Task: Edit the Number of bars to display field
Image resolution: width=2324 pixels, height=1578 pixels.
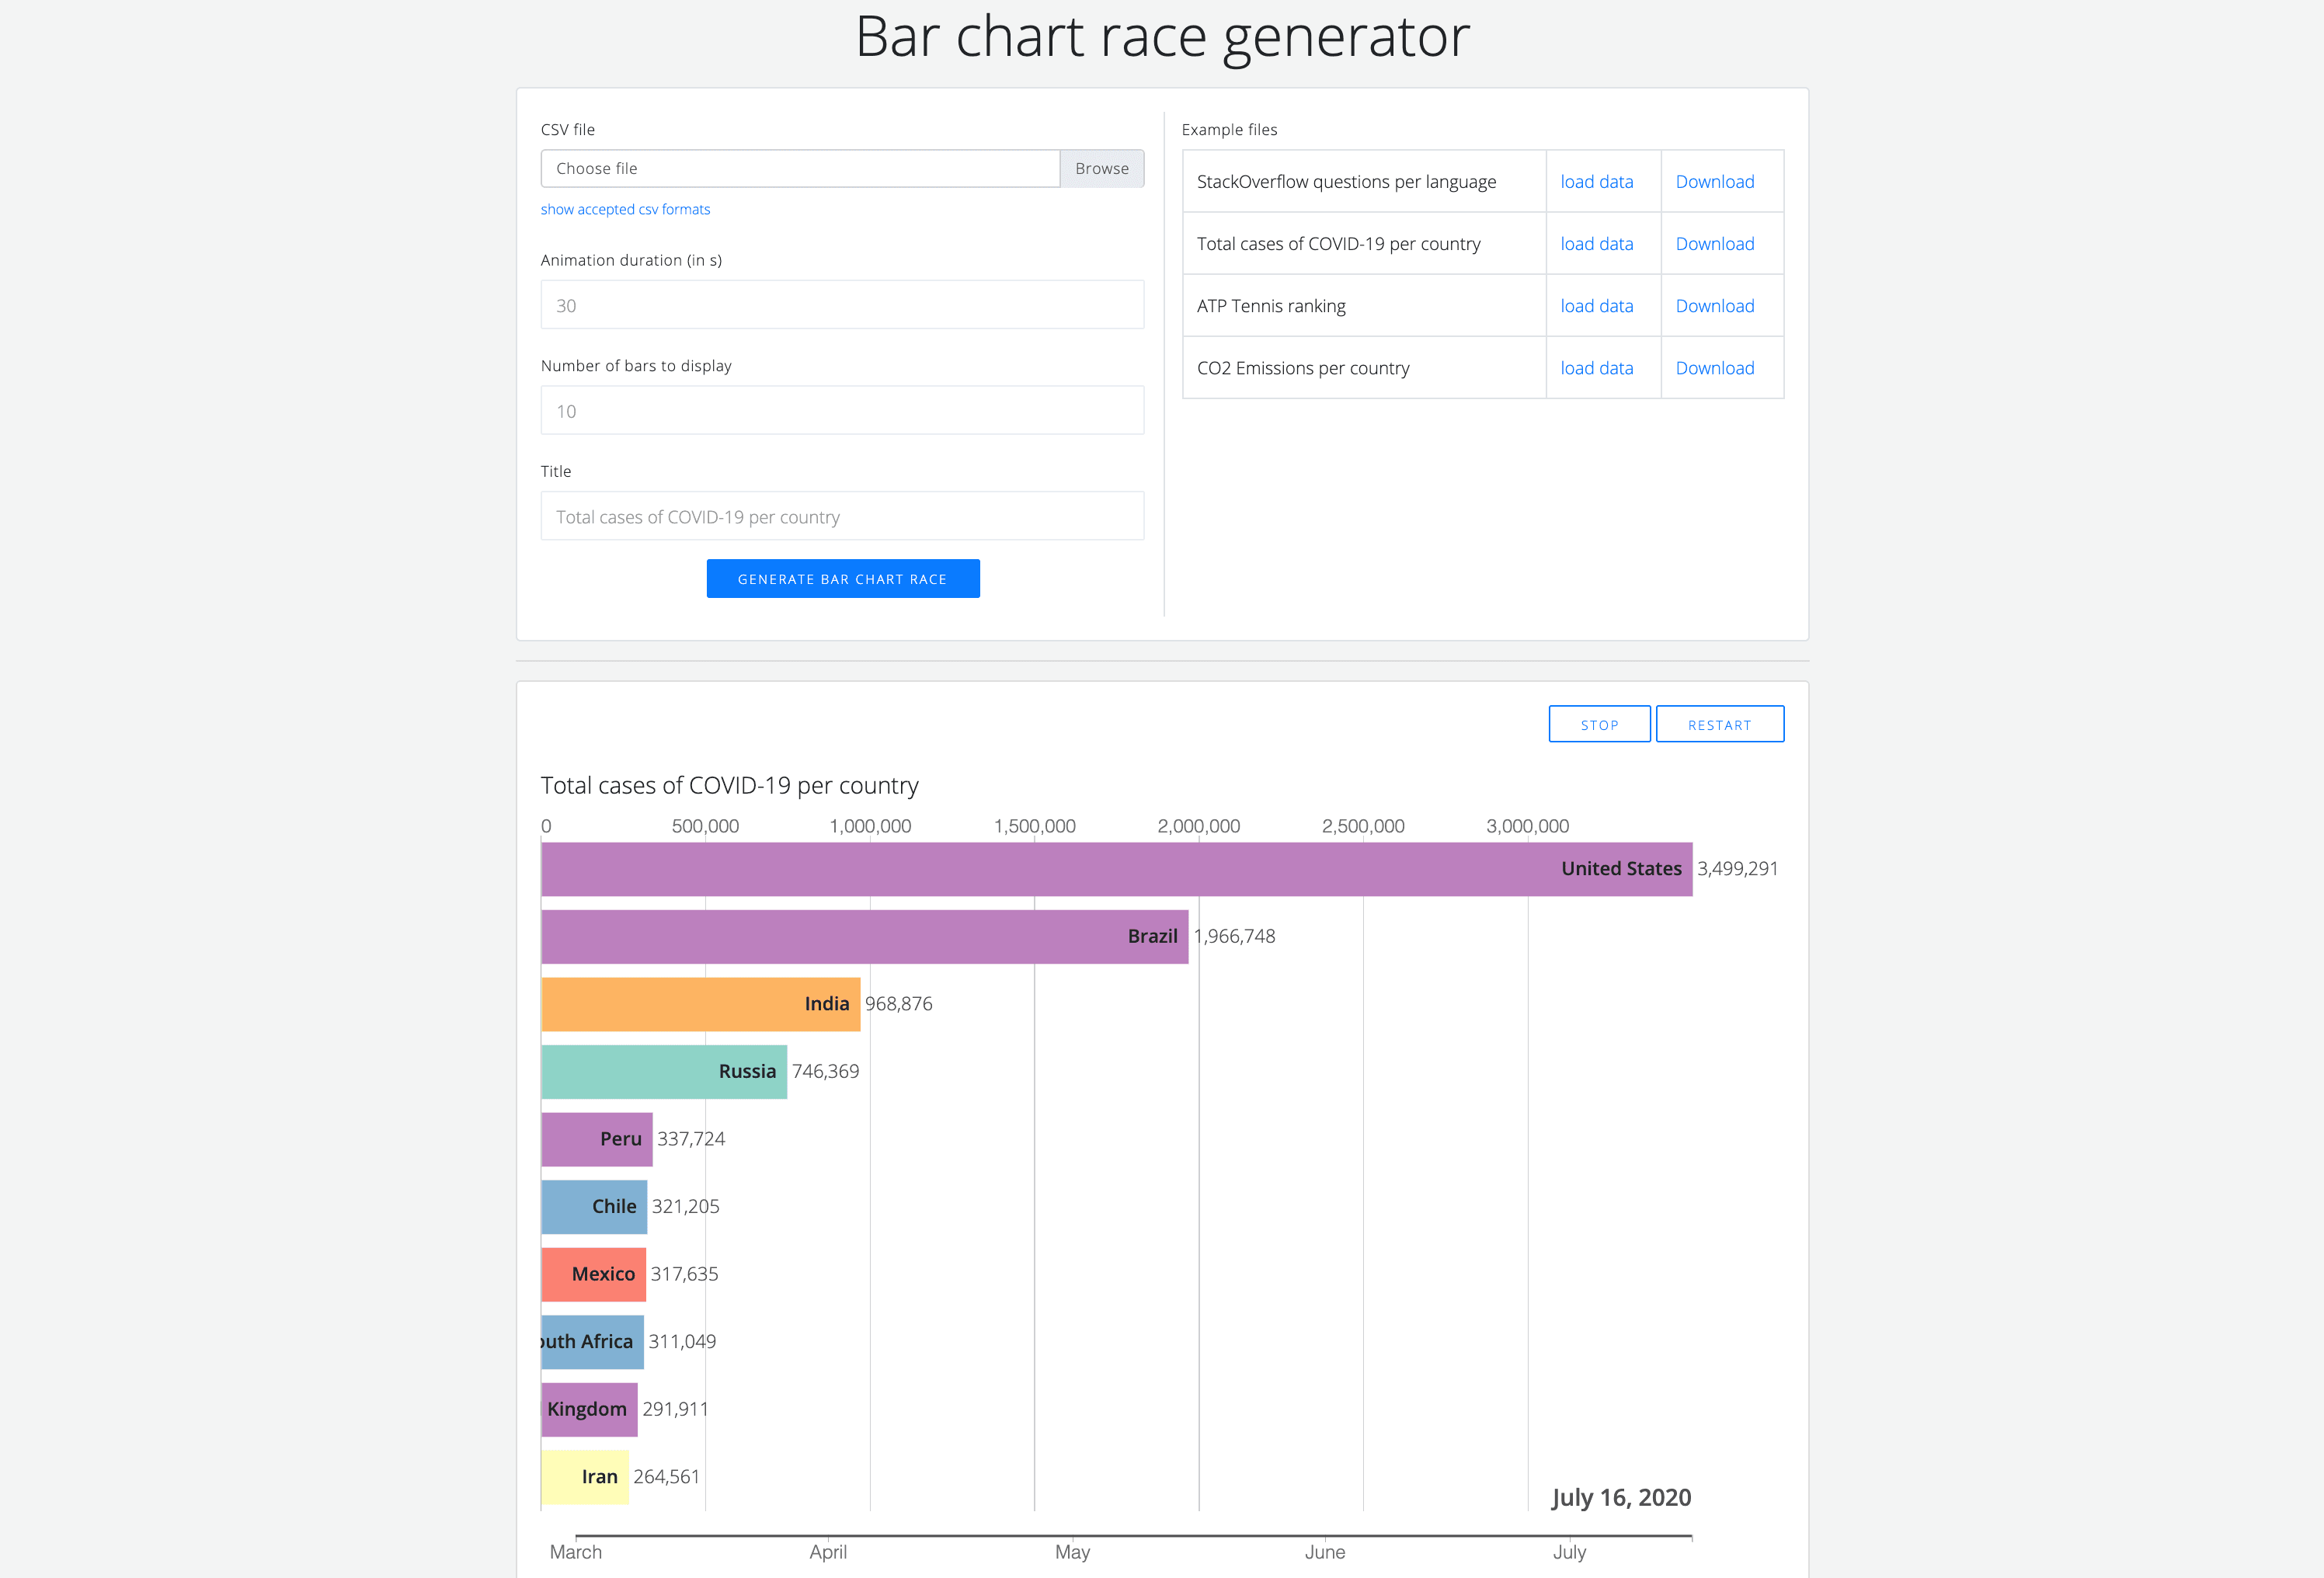Action: (x=842, y=410)
